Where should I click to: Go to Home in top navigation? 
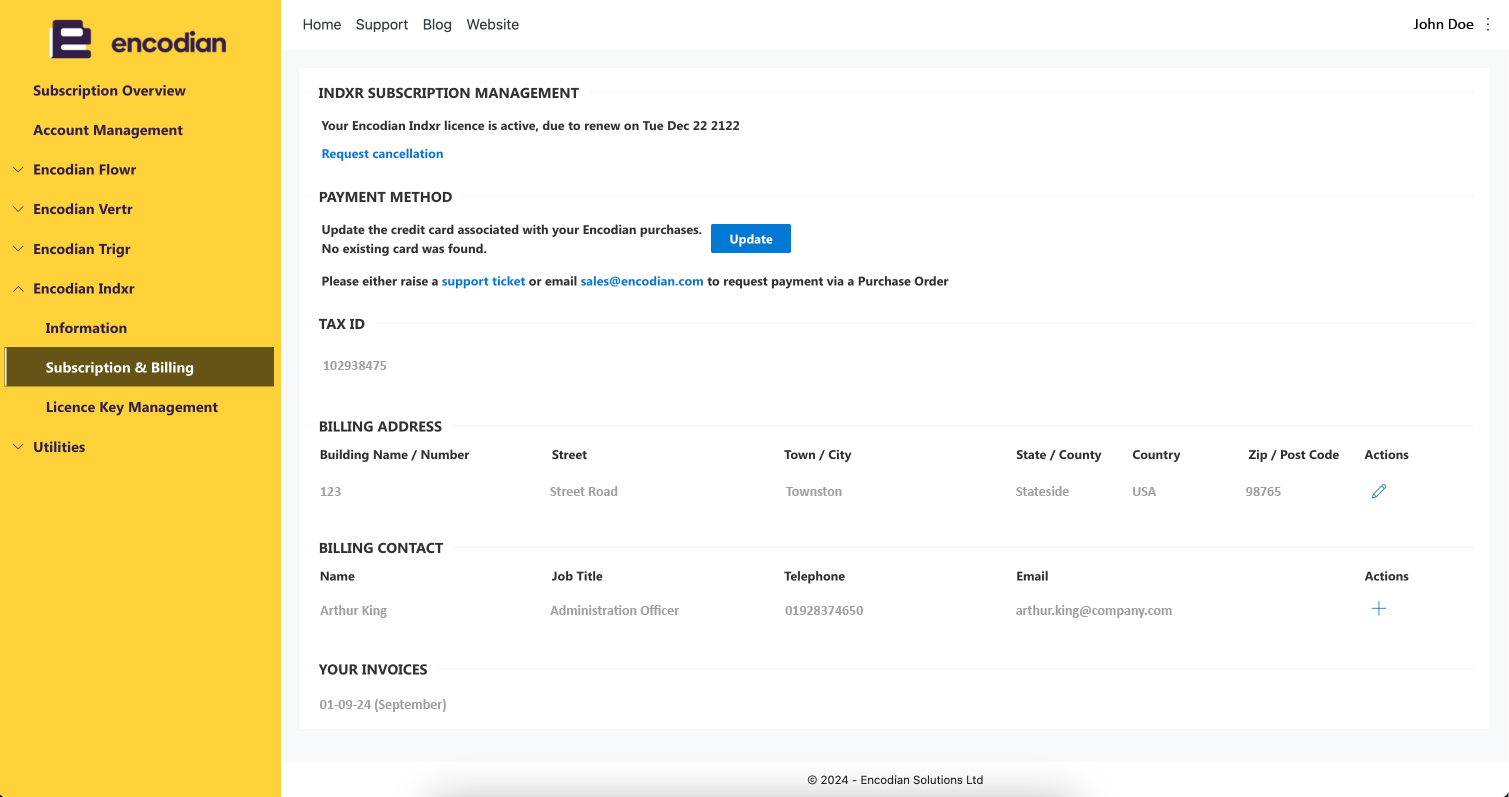click(322, 25)
